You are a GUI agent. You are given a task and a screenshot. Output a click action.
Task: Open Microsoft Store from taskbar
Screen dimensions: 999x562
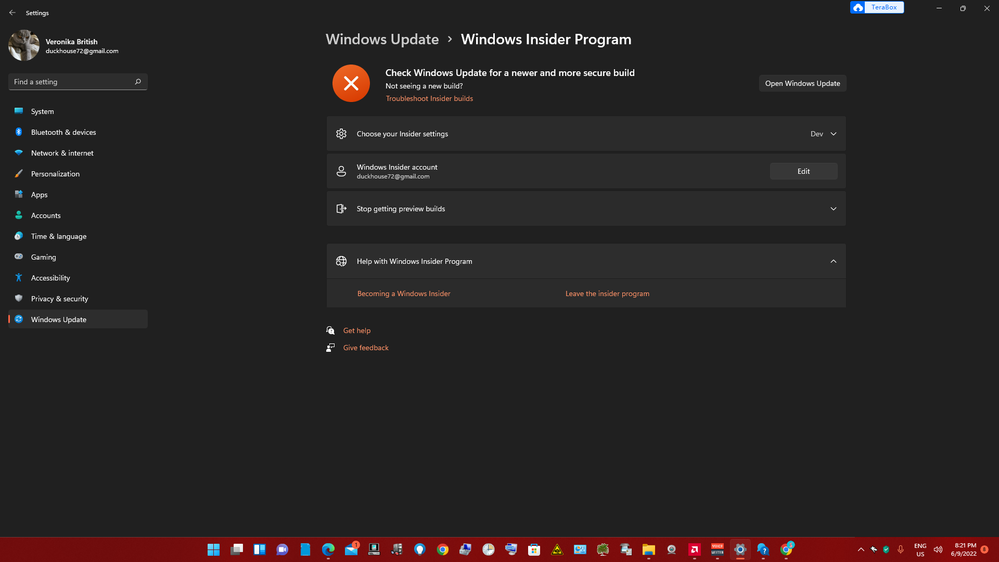(534, 549)
